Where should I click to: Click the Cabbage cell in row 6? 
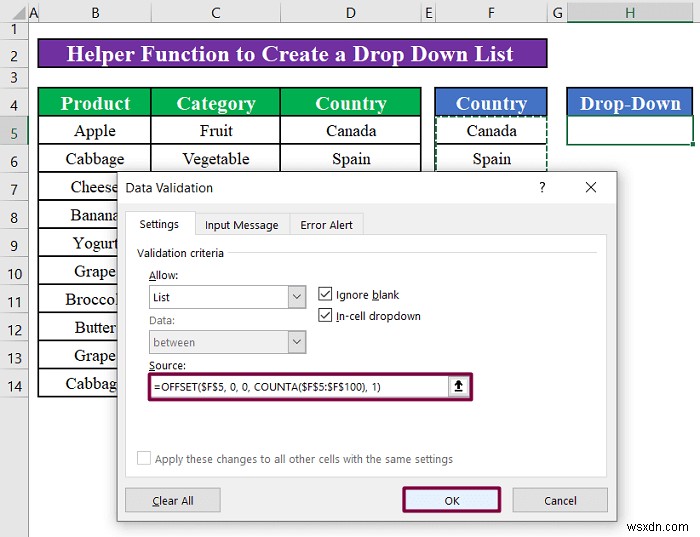coord(95,158)
